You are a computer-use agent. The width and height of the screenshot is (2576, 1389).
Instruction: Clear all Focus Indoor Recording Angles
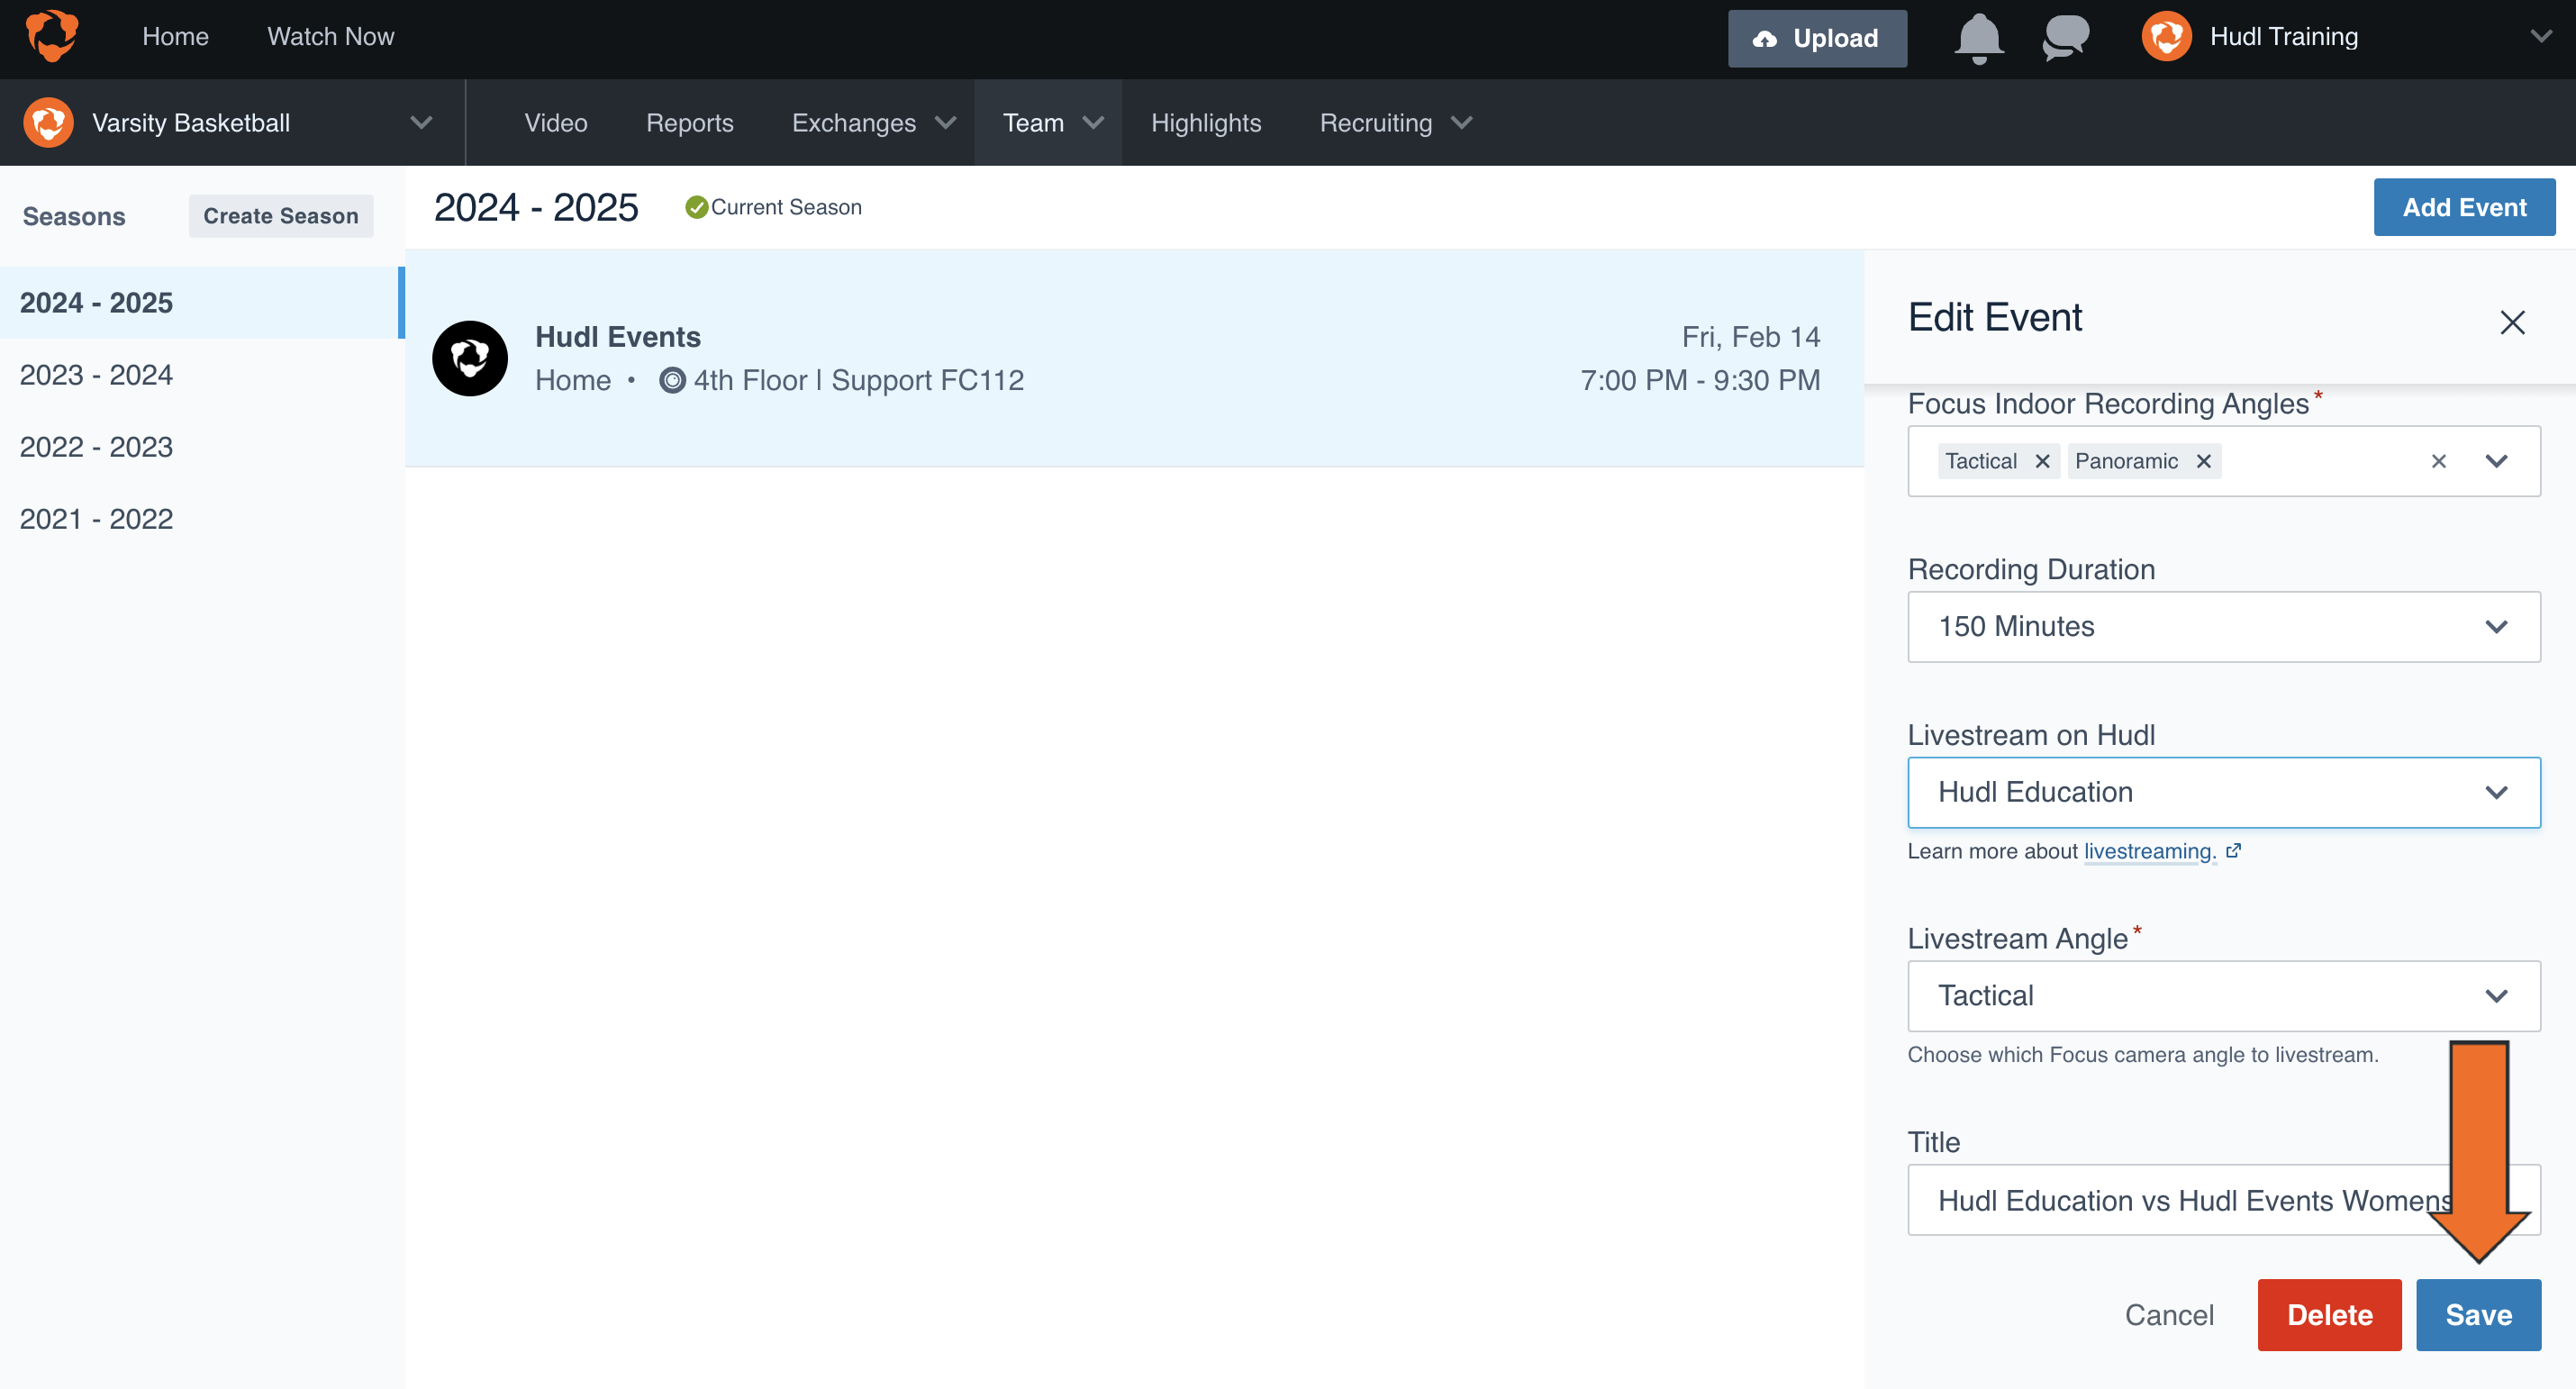2437,461
